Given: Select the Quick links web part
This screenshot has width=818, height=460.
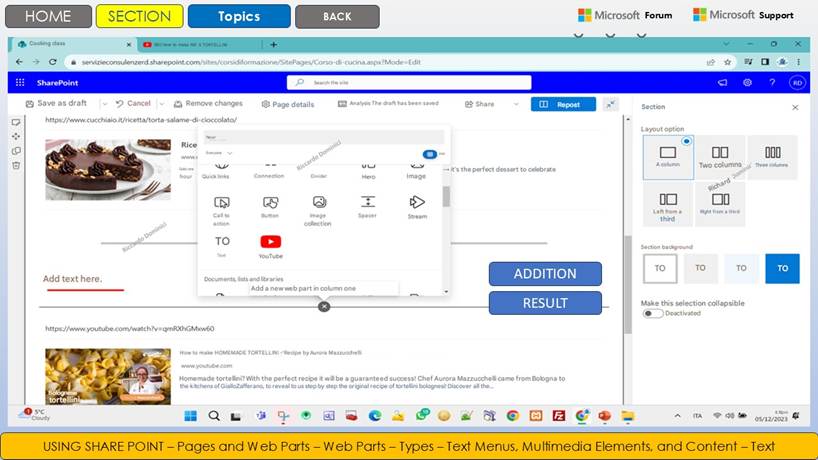Looking at the screenshot, I should tap(215, 171).
